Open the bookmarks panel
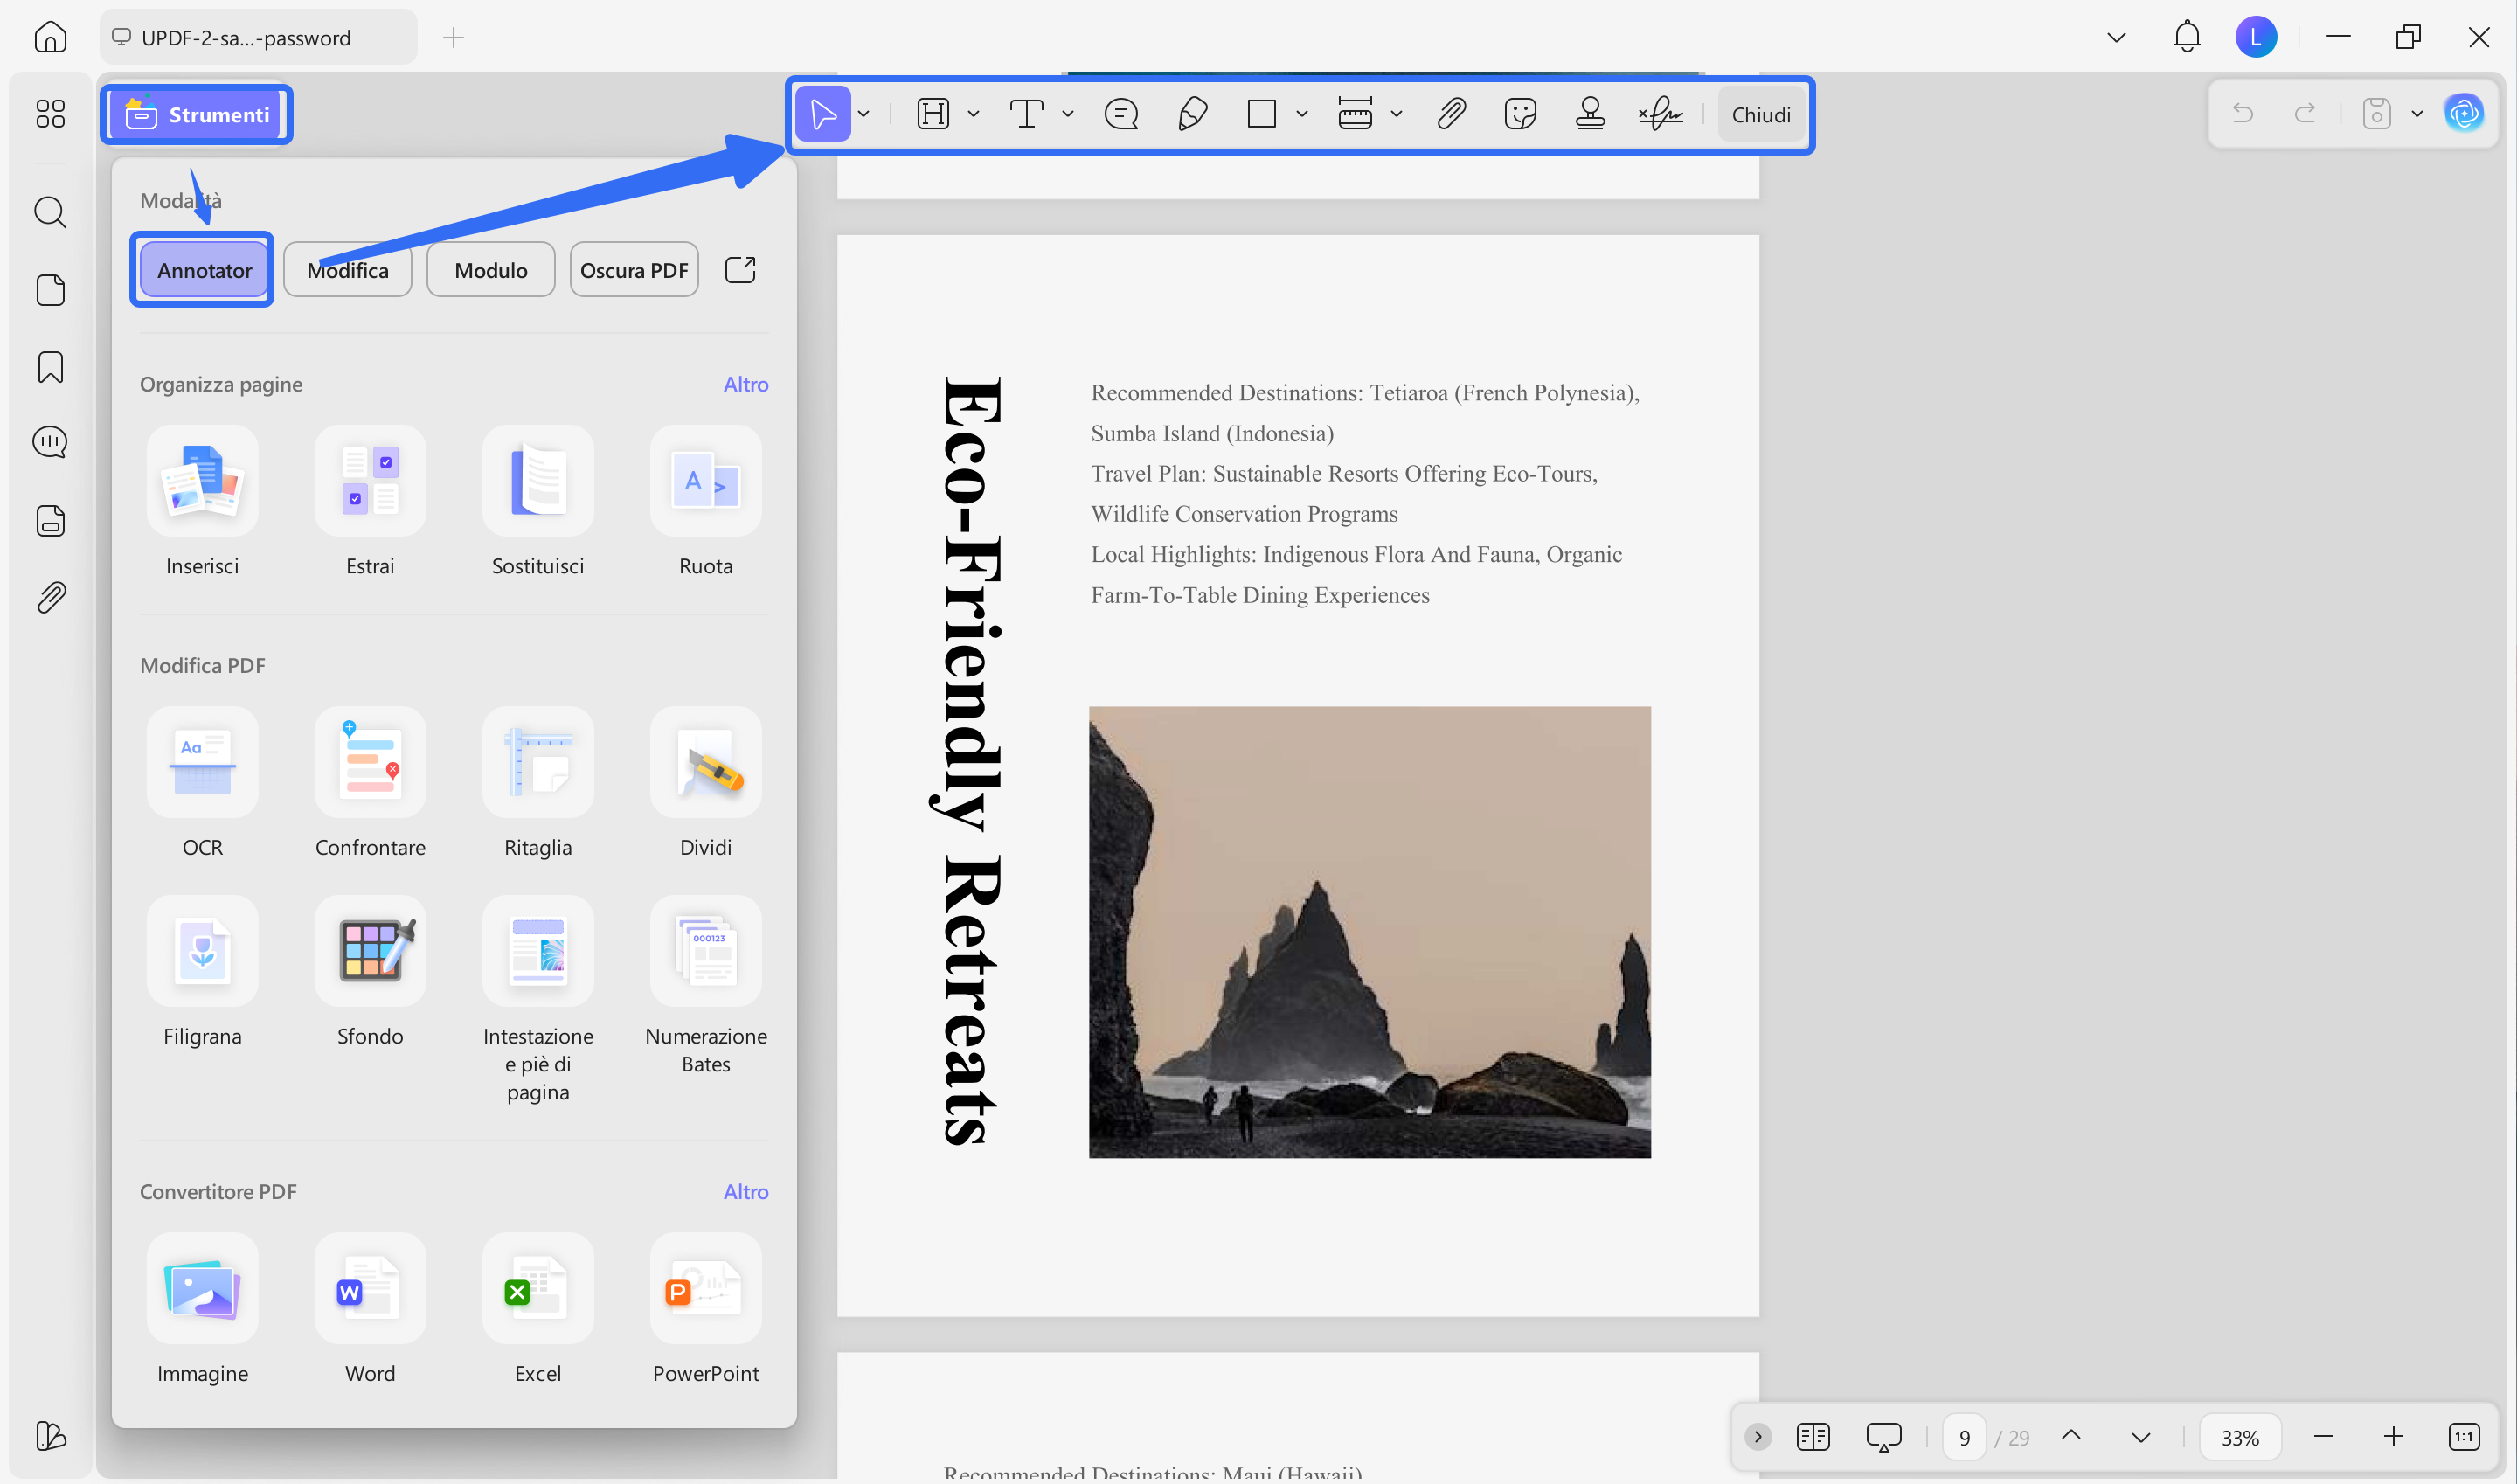 tap(50, 367)
